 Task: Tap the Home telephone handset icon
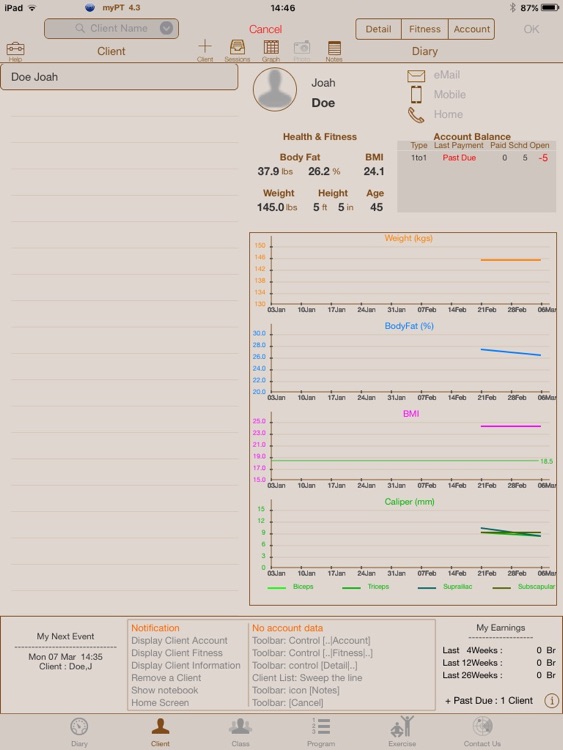point(416,115)
